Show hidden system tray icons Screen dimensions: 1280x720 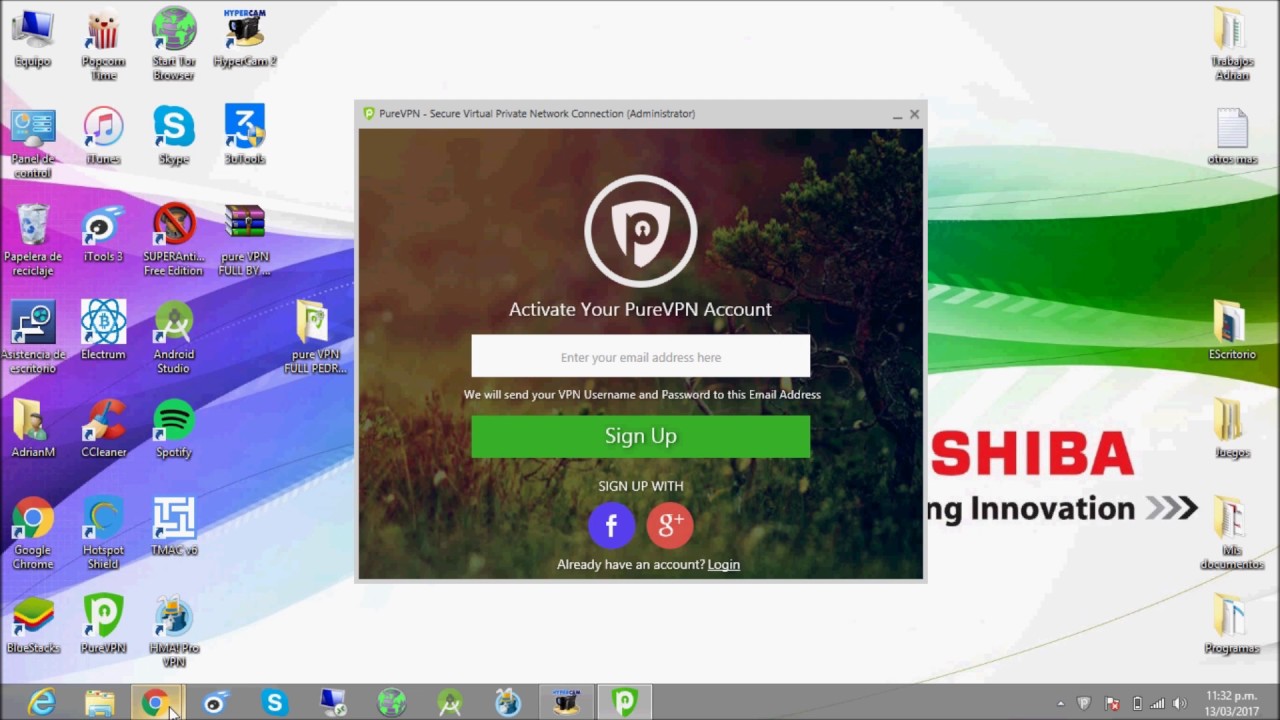[1060, 704]
